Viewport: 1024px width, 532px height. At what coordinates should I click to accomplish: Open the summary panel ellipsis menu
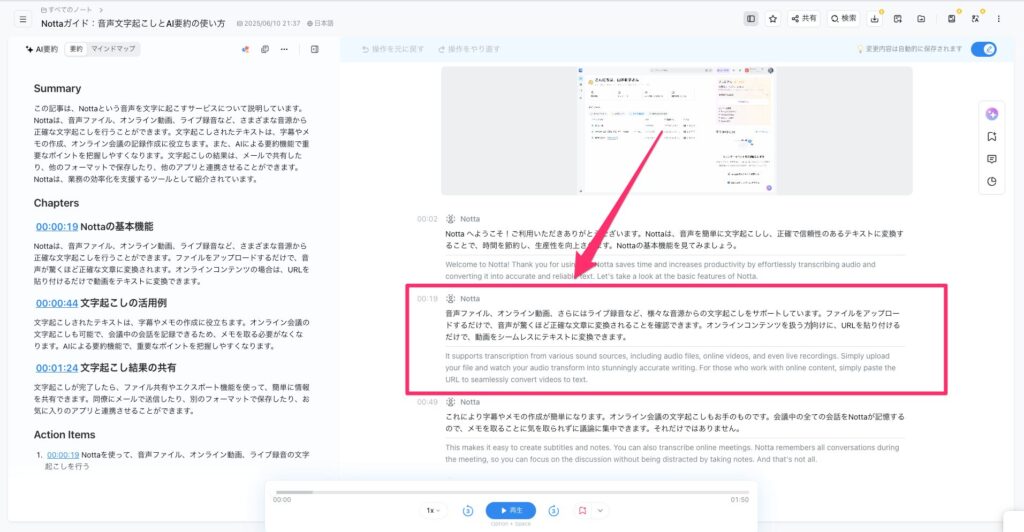point(284,49)
